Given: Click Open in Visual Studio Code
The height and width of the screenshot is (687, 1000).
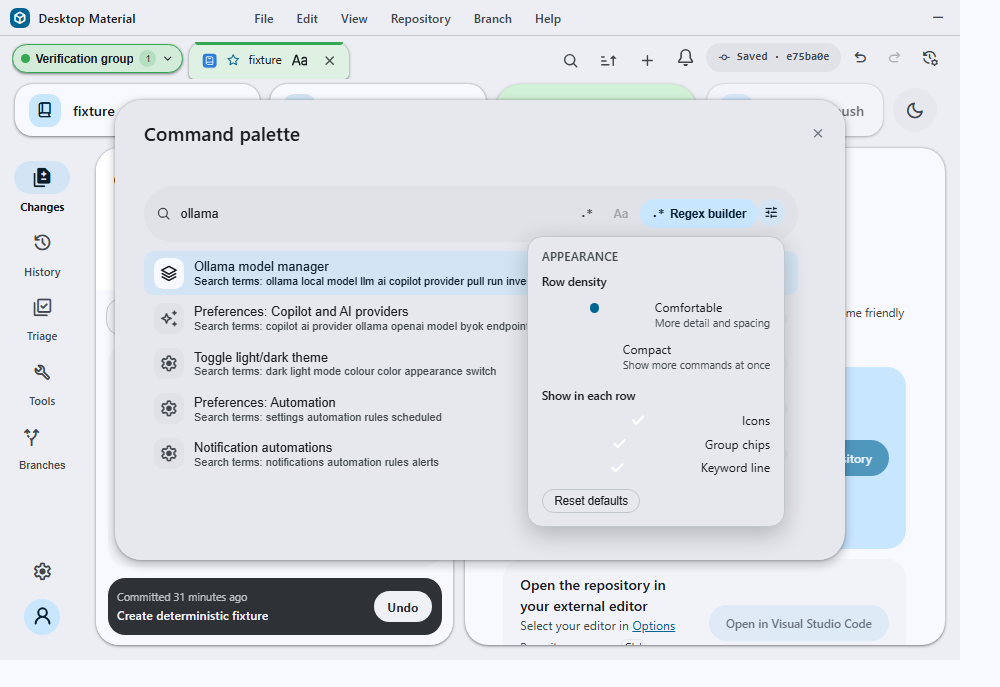Looking at the screenshot, I should coord(798,624).
